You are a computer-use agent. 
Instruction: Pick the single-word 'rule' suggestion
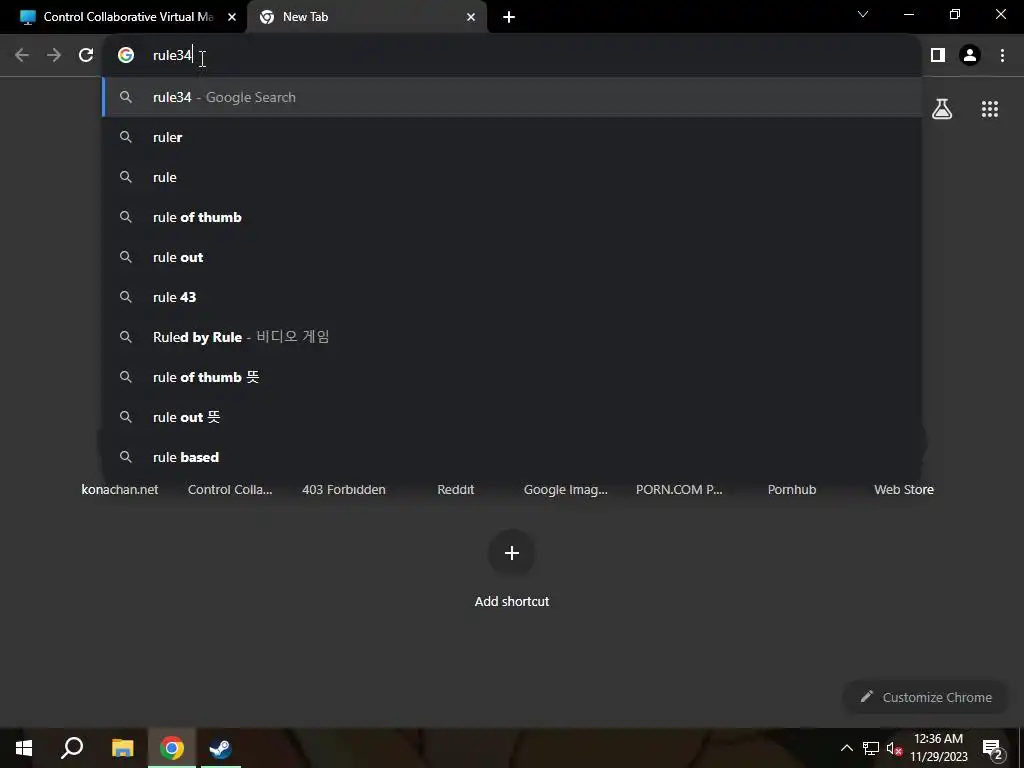512,177
